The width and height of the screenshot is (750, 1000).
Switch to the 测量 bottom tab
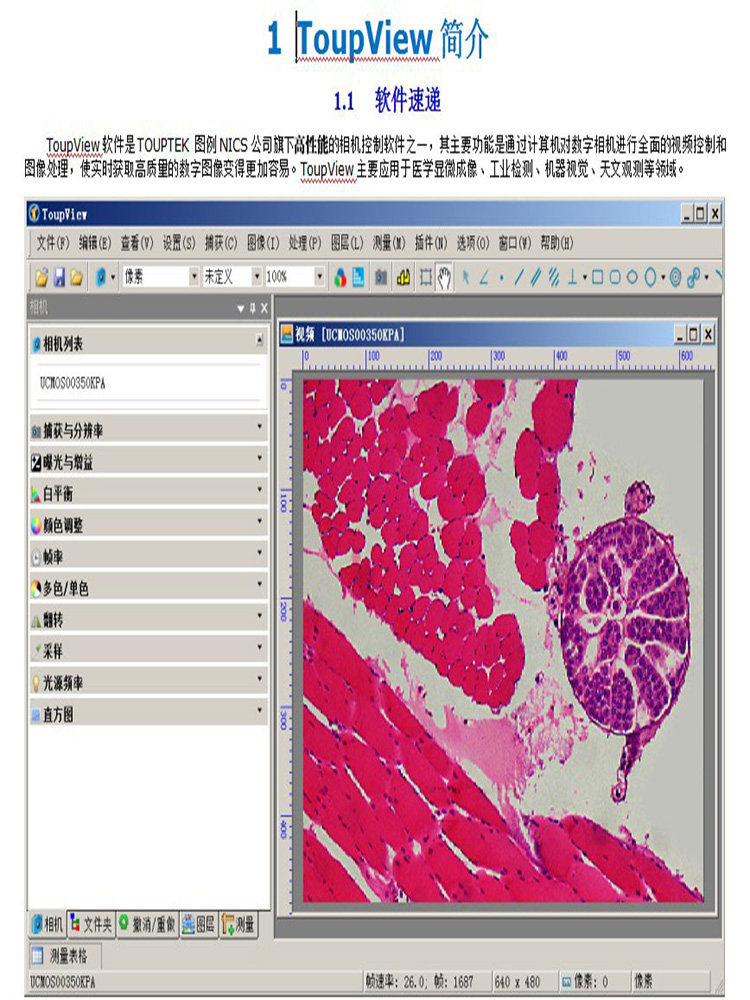click(239, 923)
